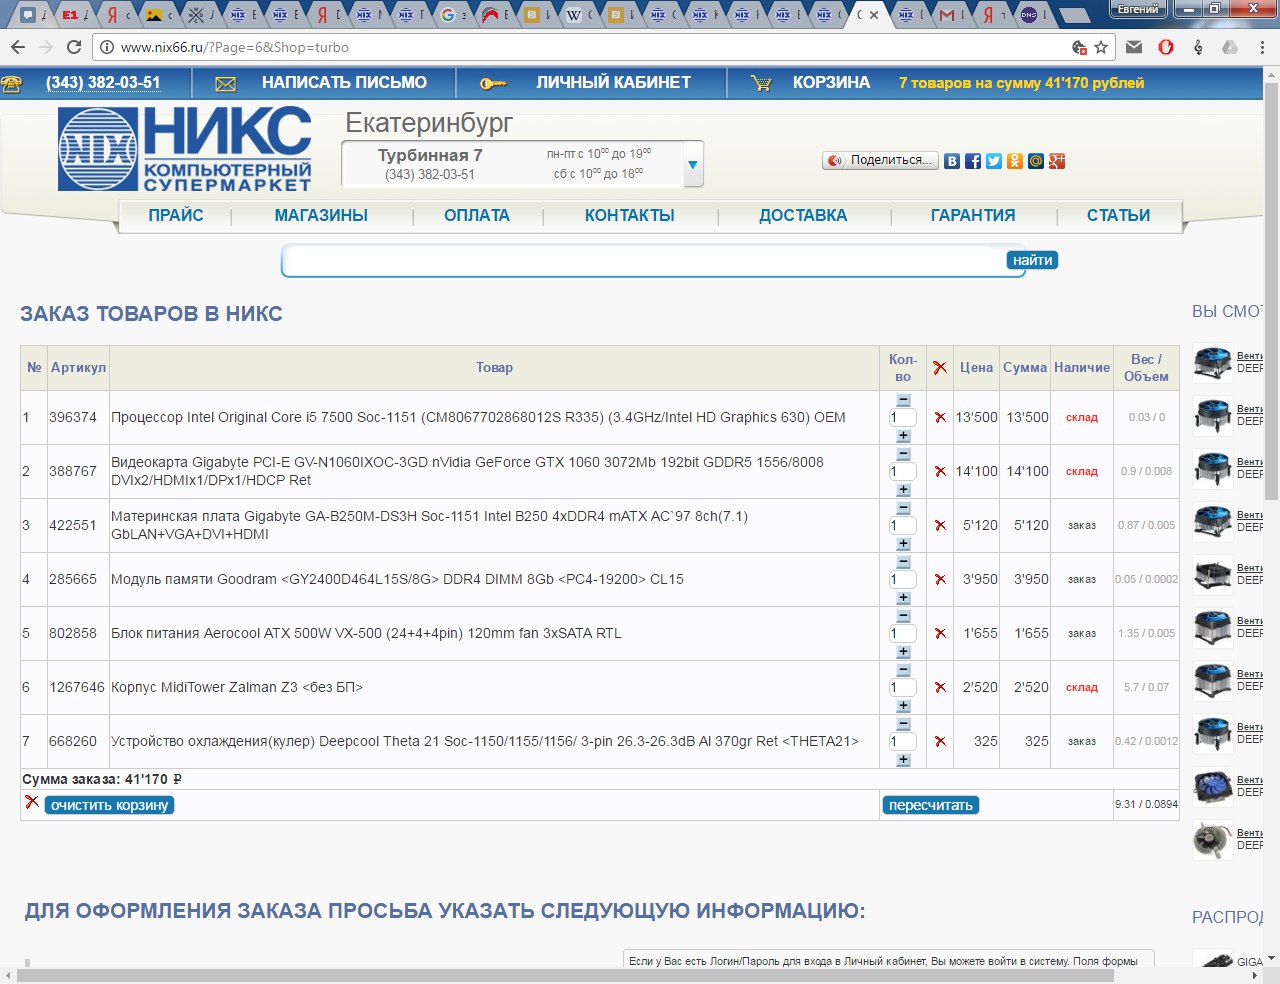Remove the Gigabyte GA-B250M-DS3H motherboard from cart
1280x984 pixels.
(940, 525)
